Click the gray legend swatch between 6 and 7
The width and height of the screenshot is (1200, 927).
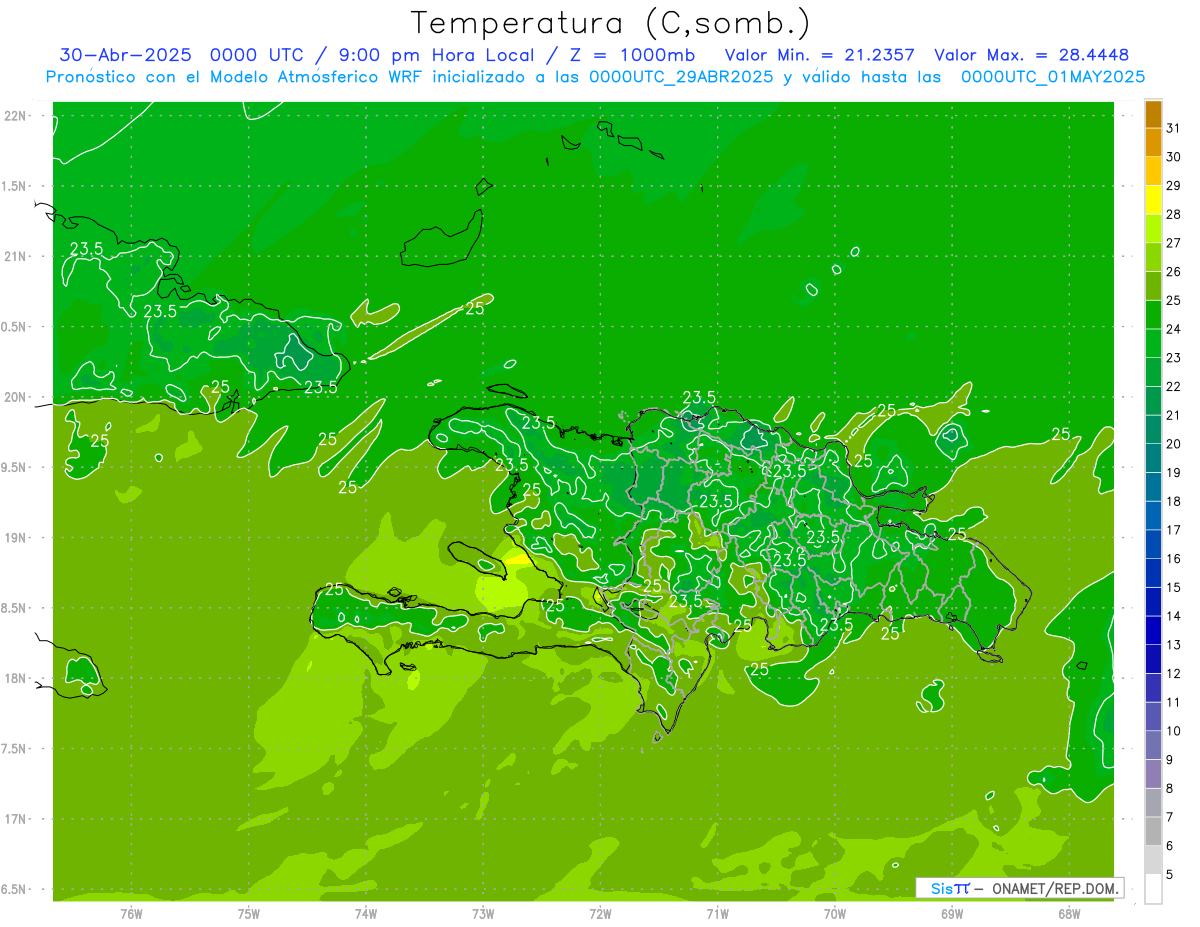(1153, 832)
